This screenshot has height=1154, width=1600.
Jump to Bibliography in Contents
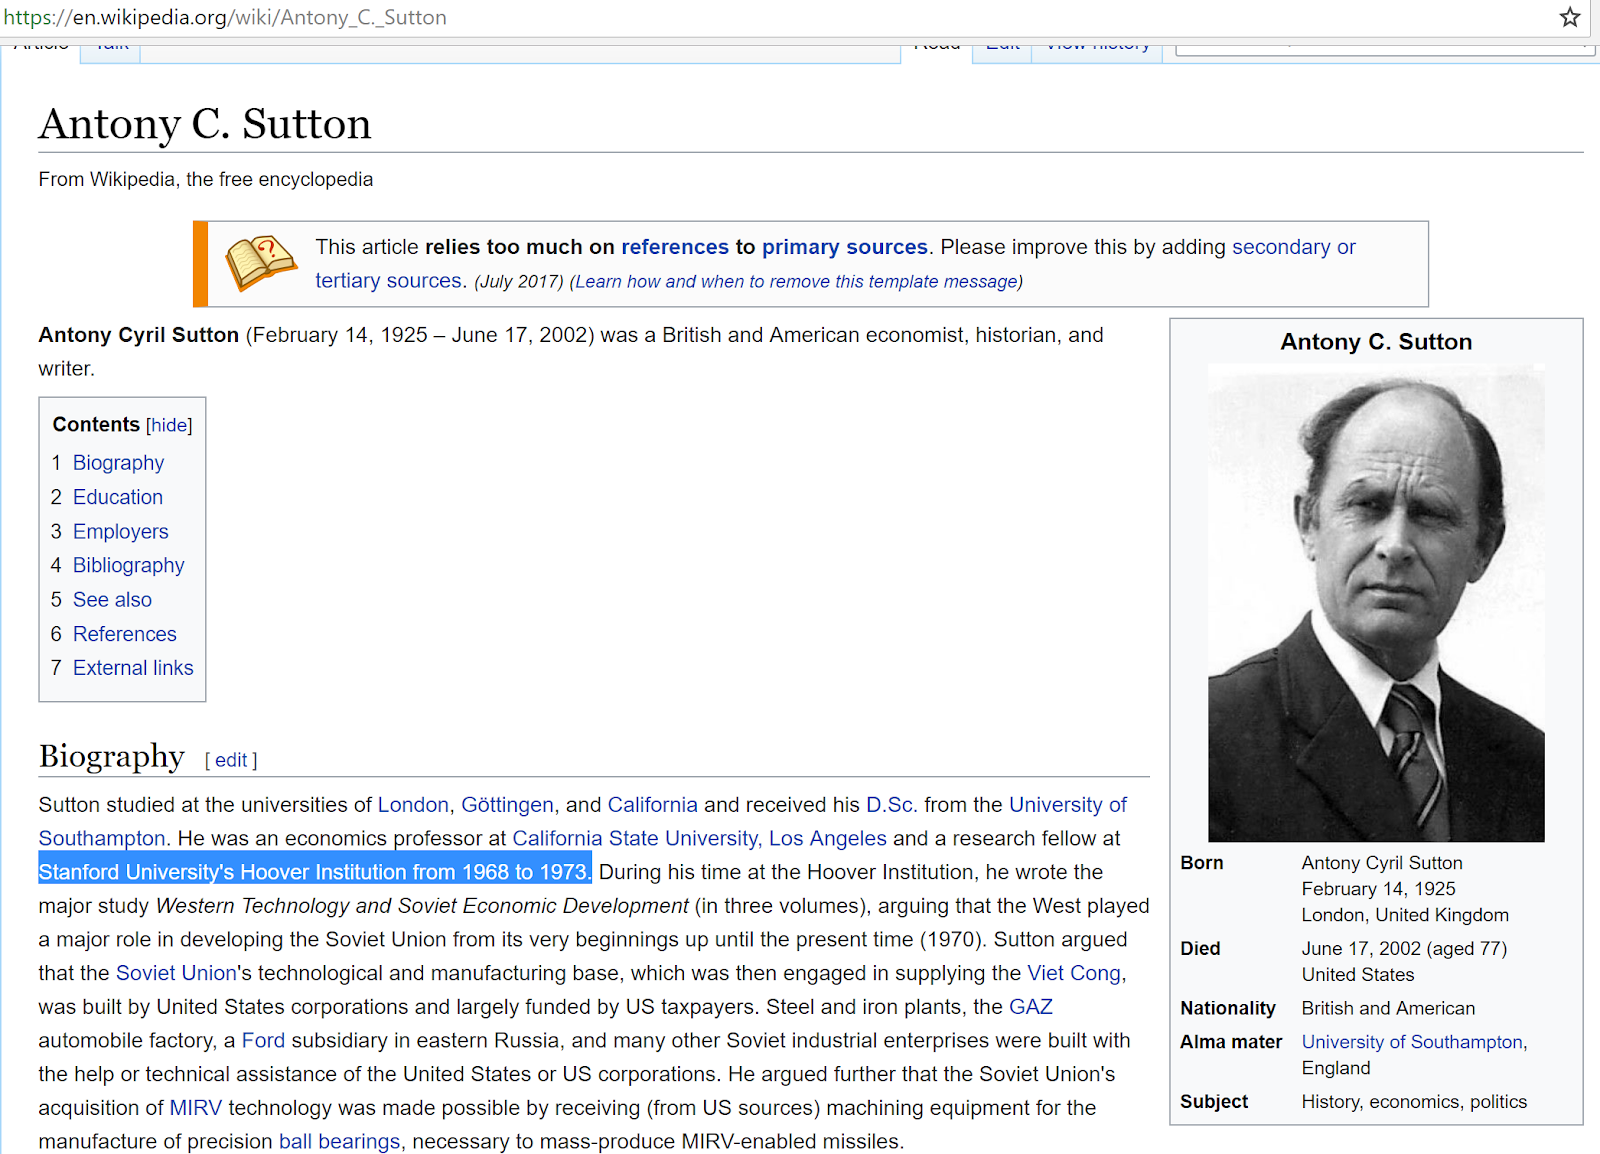click(x=129, y=566)
